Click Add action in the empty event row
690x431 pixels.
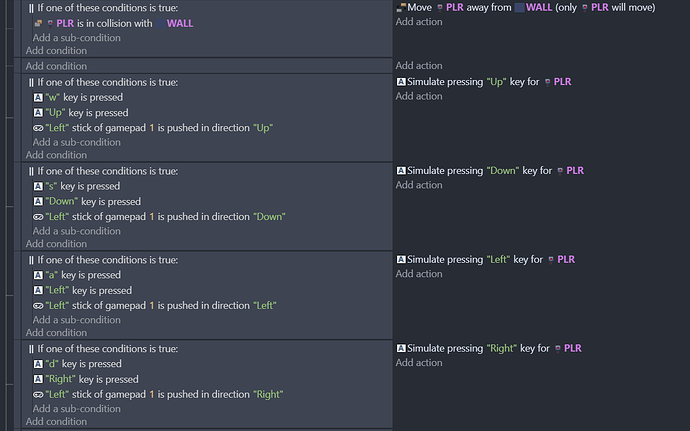pyautogui.click(x=418, y=66)
